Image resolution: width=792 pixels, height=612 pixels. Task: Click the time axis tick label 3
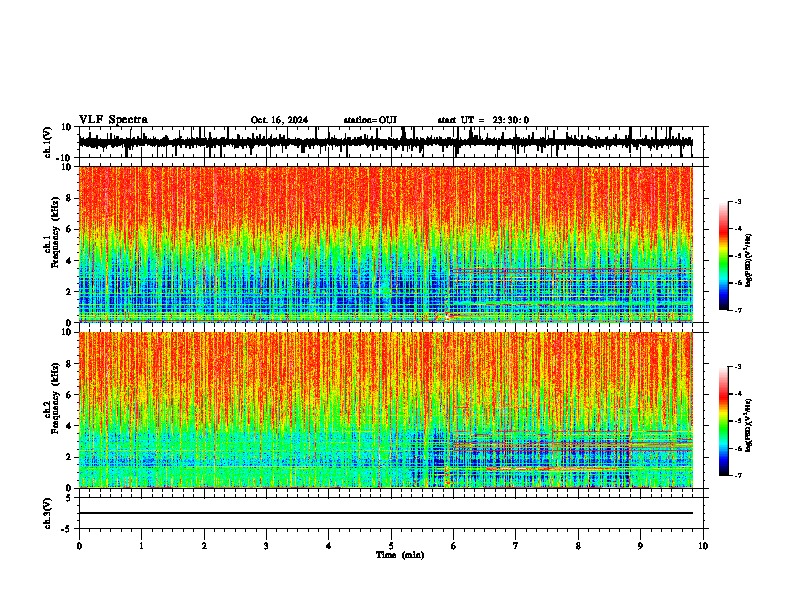pos(266,546)
